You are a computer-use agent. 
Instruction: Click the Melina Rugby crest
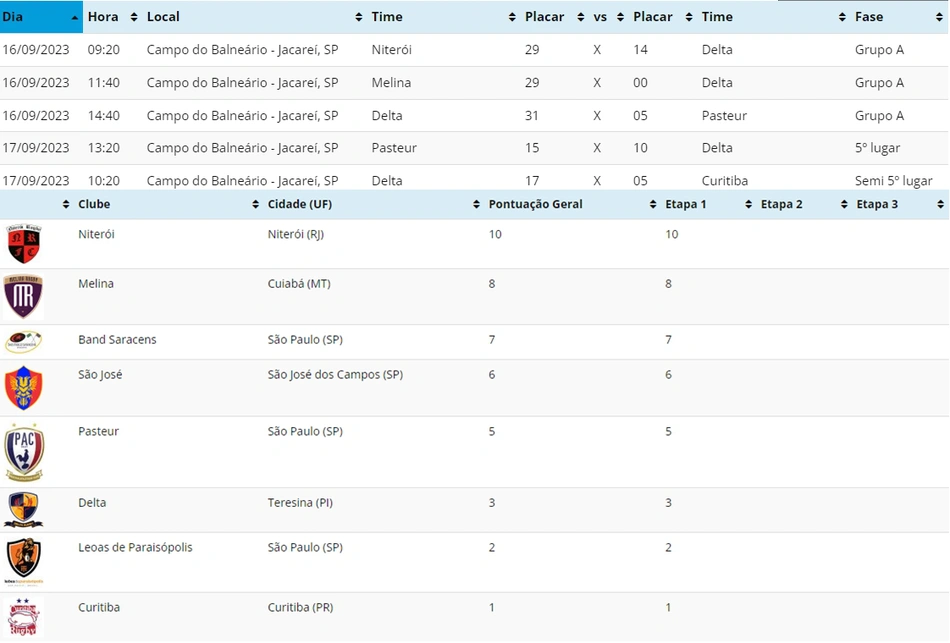[23, 296]
